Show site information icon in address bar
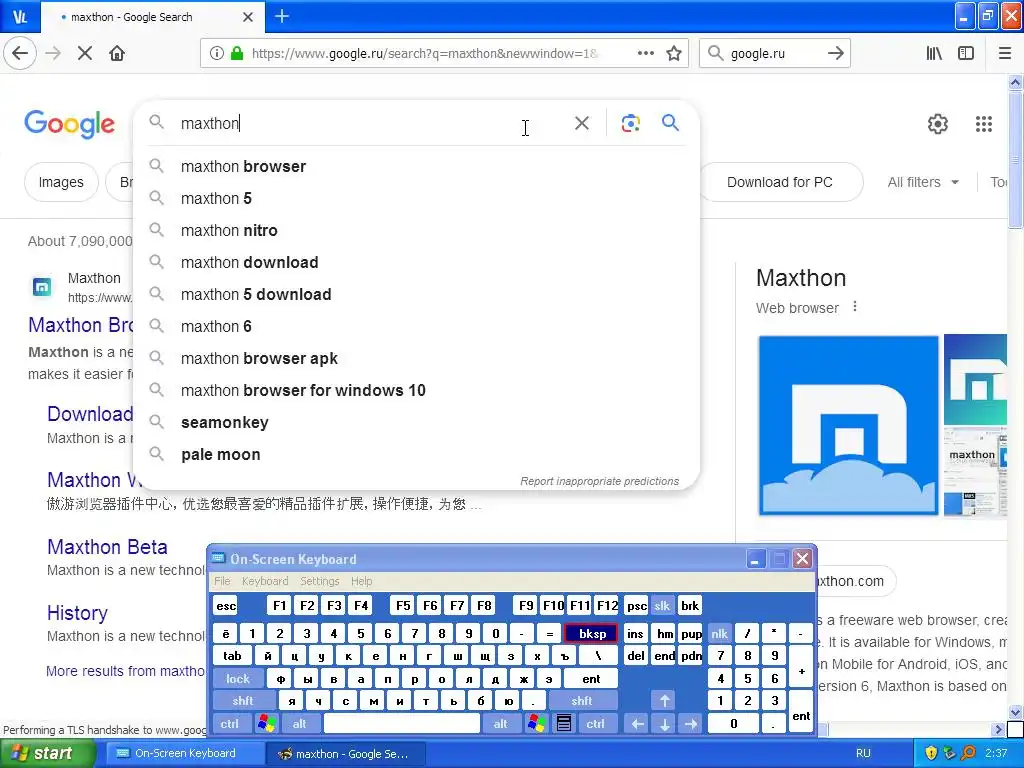Screen dimensions: 1024x768 pos(217,54)
